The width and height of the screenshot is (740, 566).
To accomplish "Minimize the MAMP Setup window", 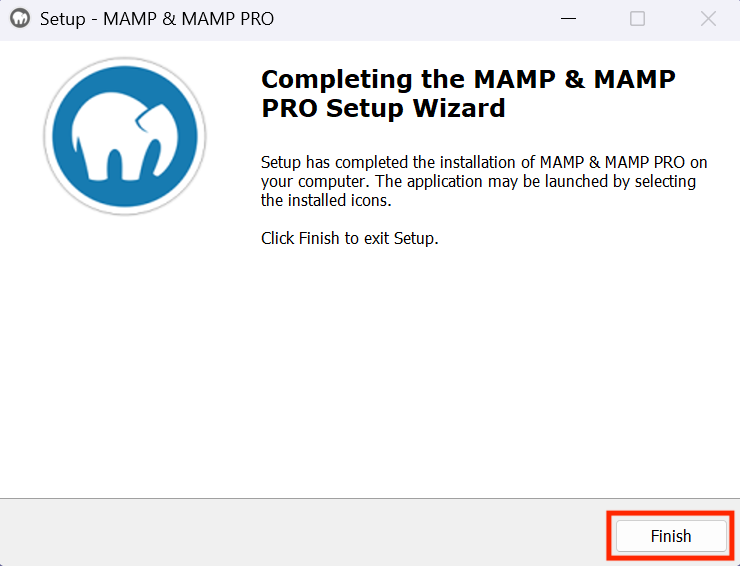I will click(568, 19).
